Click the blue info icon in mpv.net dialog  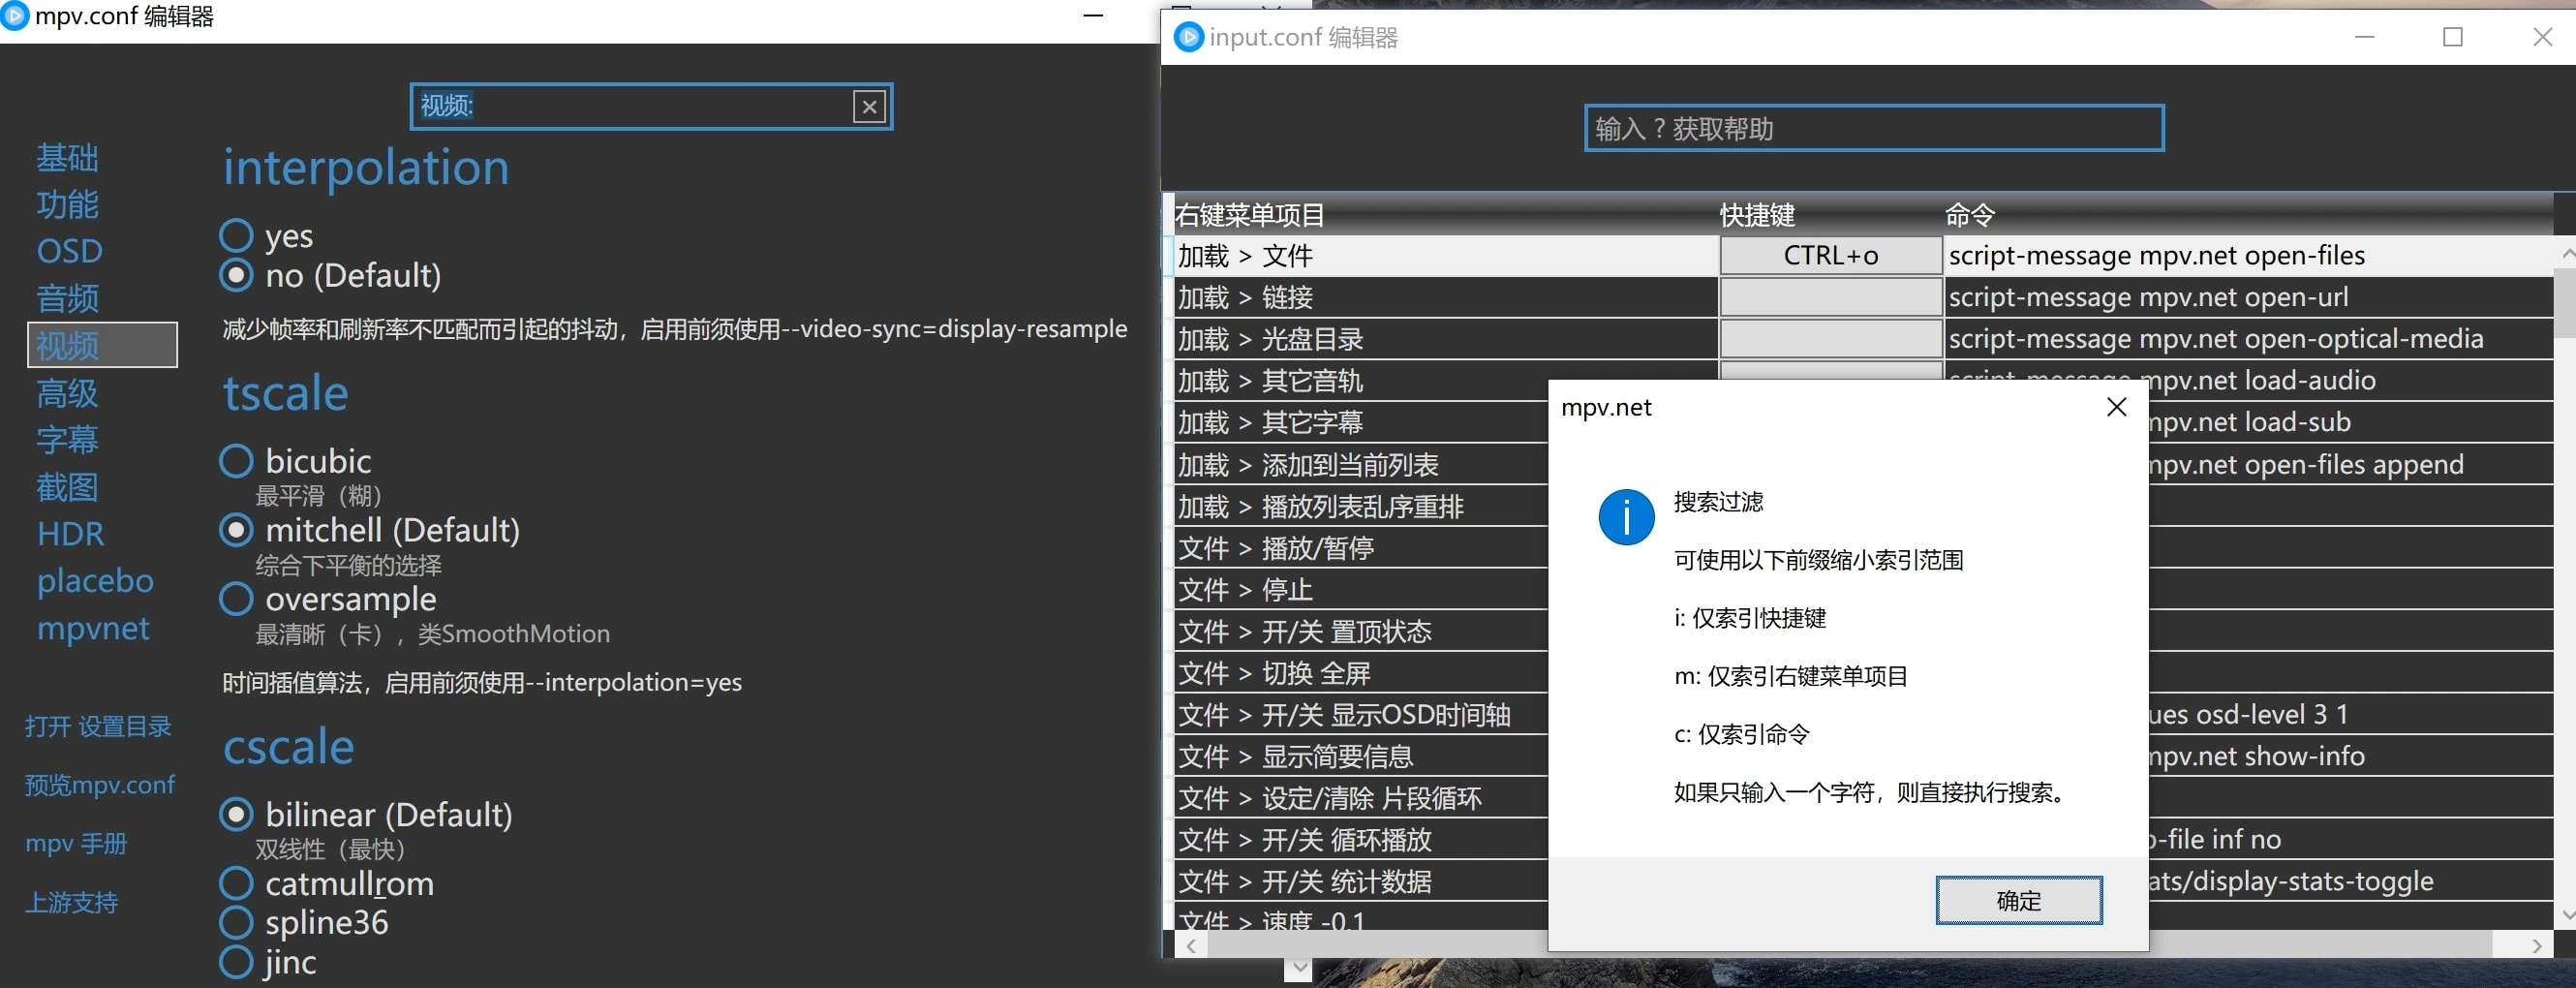point(1626,517)
